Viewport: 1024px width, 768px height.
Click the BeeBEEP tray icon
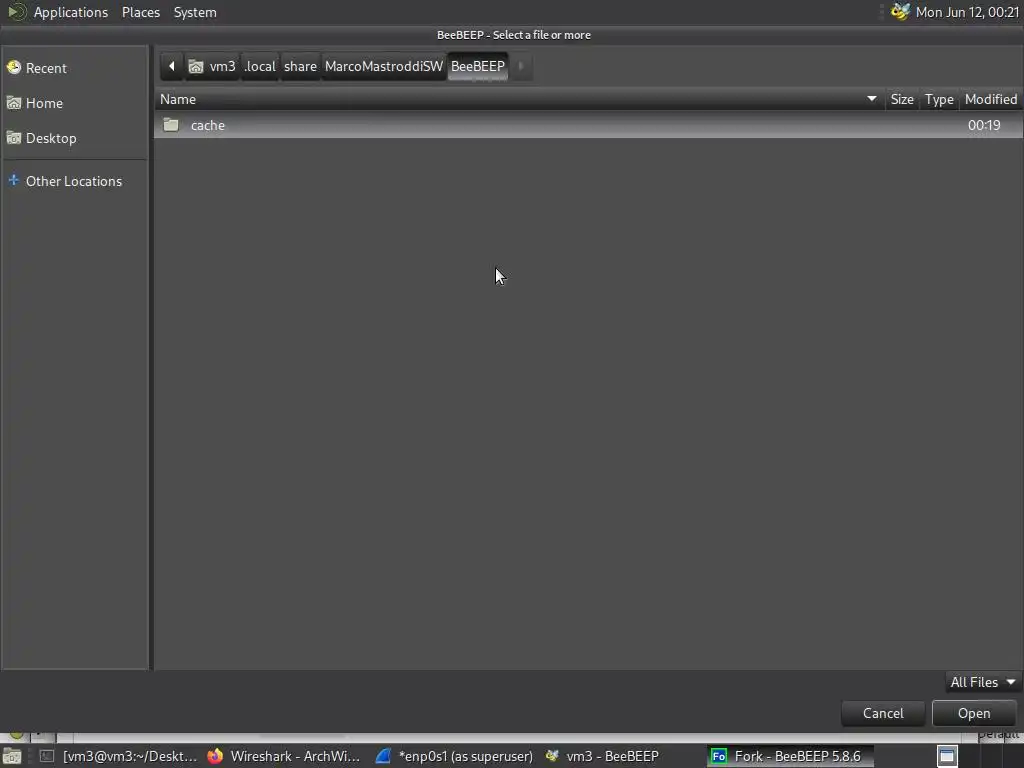[900, 12]
